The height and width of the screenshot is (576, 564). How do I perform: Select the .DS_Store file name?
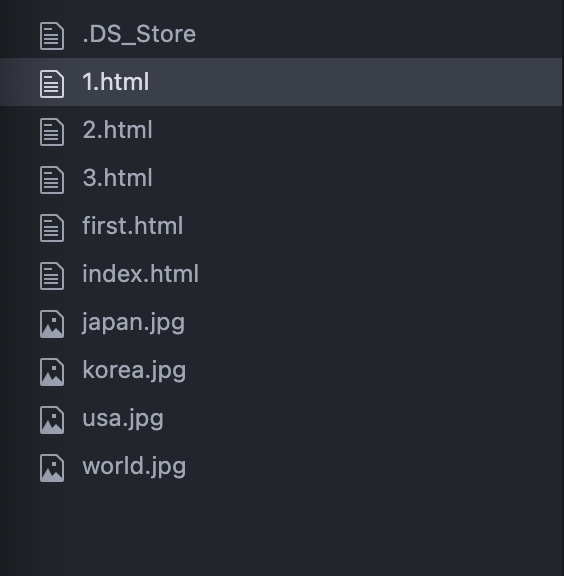pyautogui.click(x=139, y=35)
